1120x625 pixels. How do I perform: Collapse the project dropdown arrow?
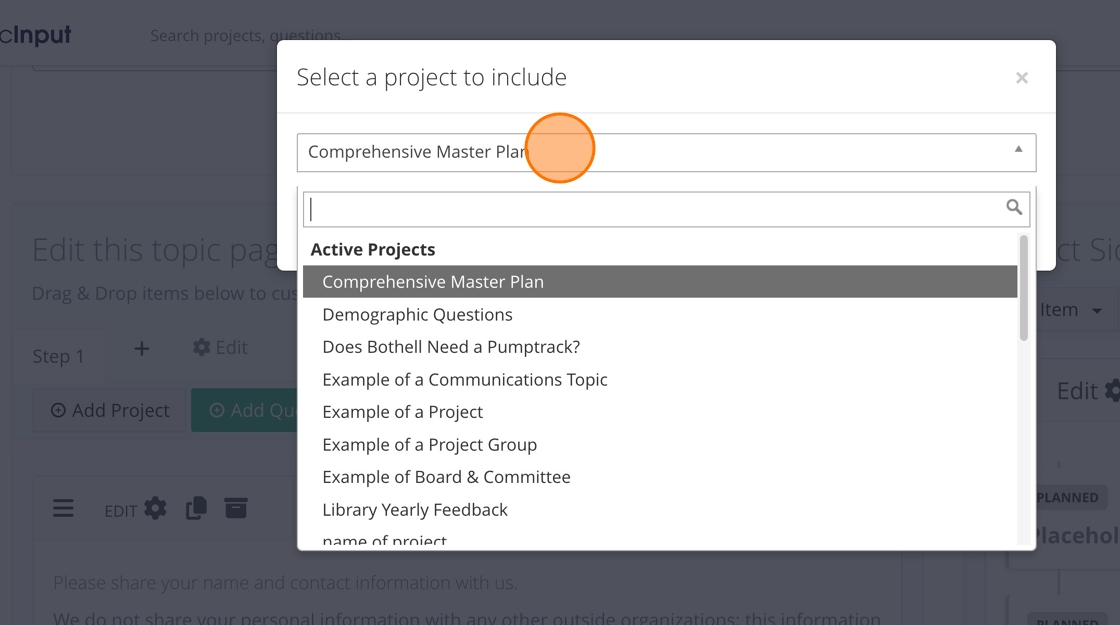pyautogui.click(x=1018, y=150)
